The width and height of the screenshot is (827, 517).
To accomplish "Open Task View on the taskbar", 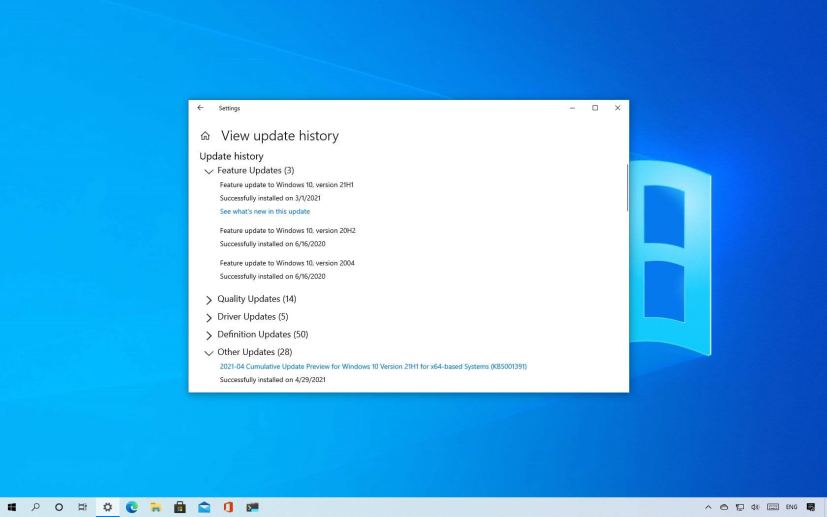I will click(x=83, y=507).
